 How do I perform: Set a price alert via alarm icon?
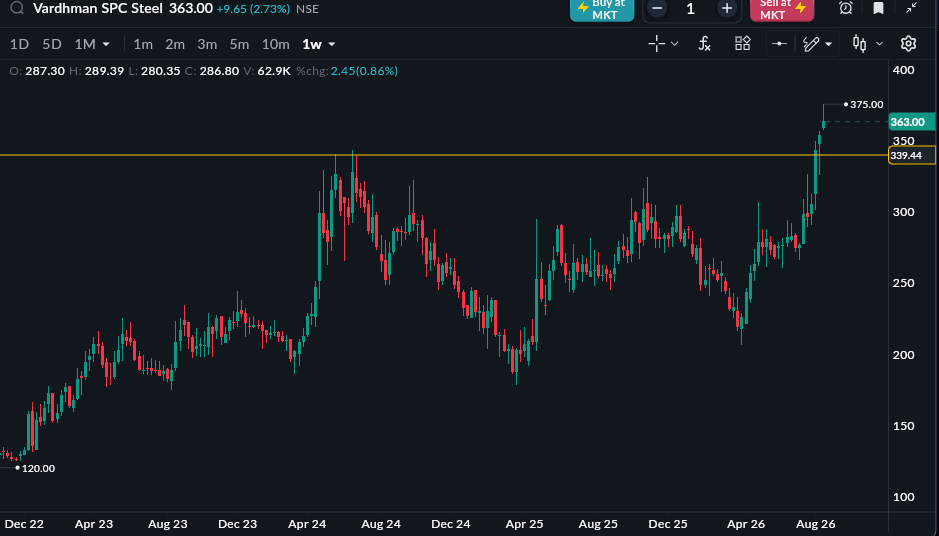tap(846, 8)
